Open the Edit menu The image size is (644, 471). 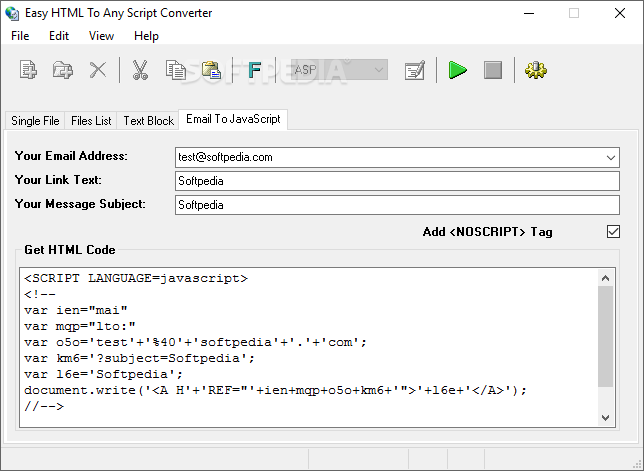[59, 36]
